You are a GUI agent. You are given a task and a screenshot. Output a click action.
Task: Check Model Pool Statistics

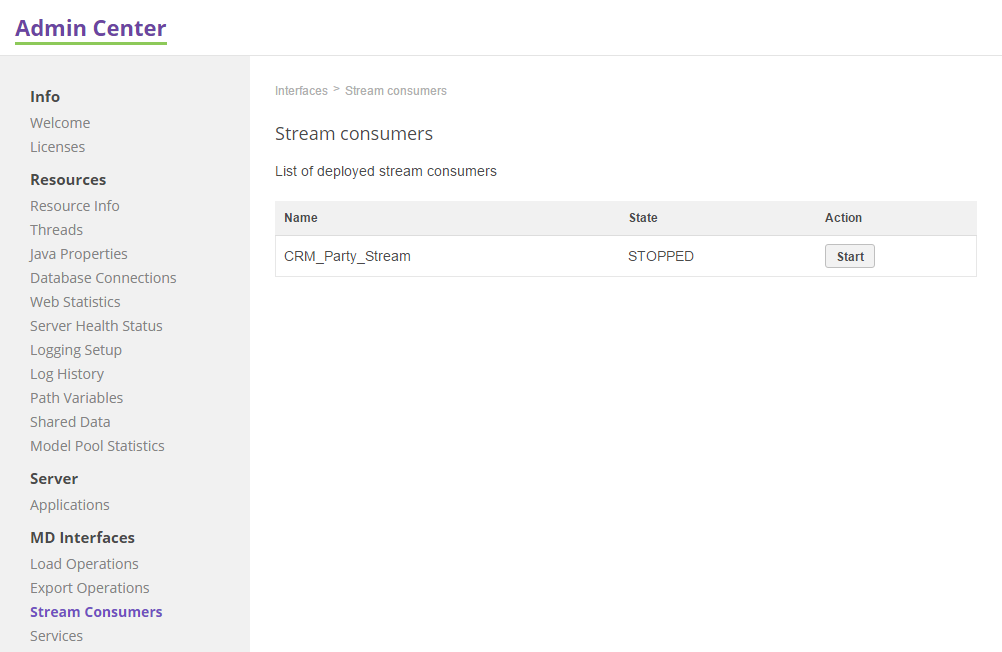coord(97,445)
